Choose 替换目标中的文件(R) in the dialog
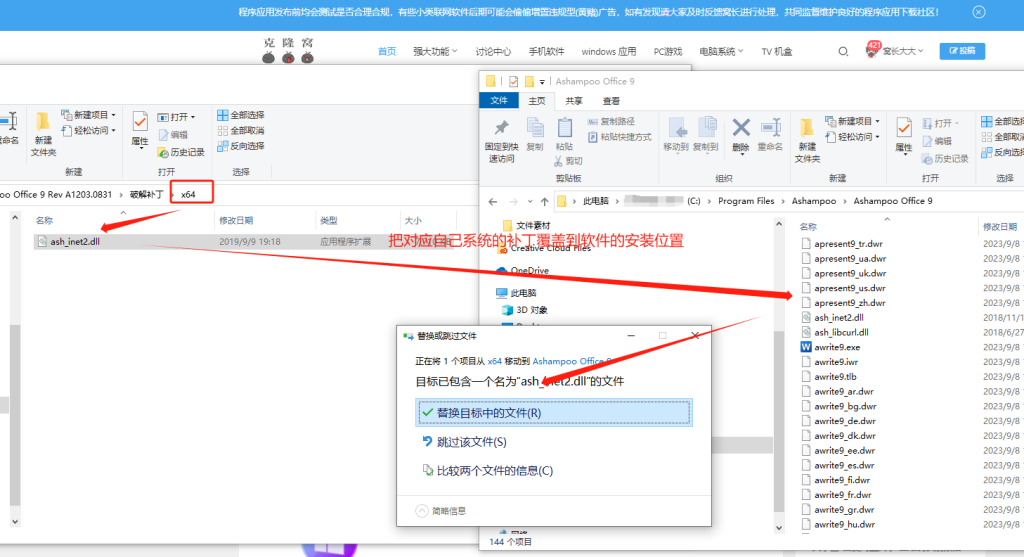1024x557 pixels. point(553,413)
